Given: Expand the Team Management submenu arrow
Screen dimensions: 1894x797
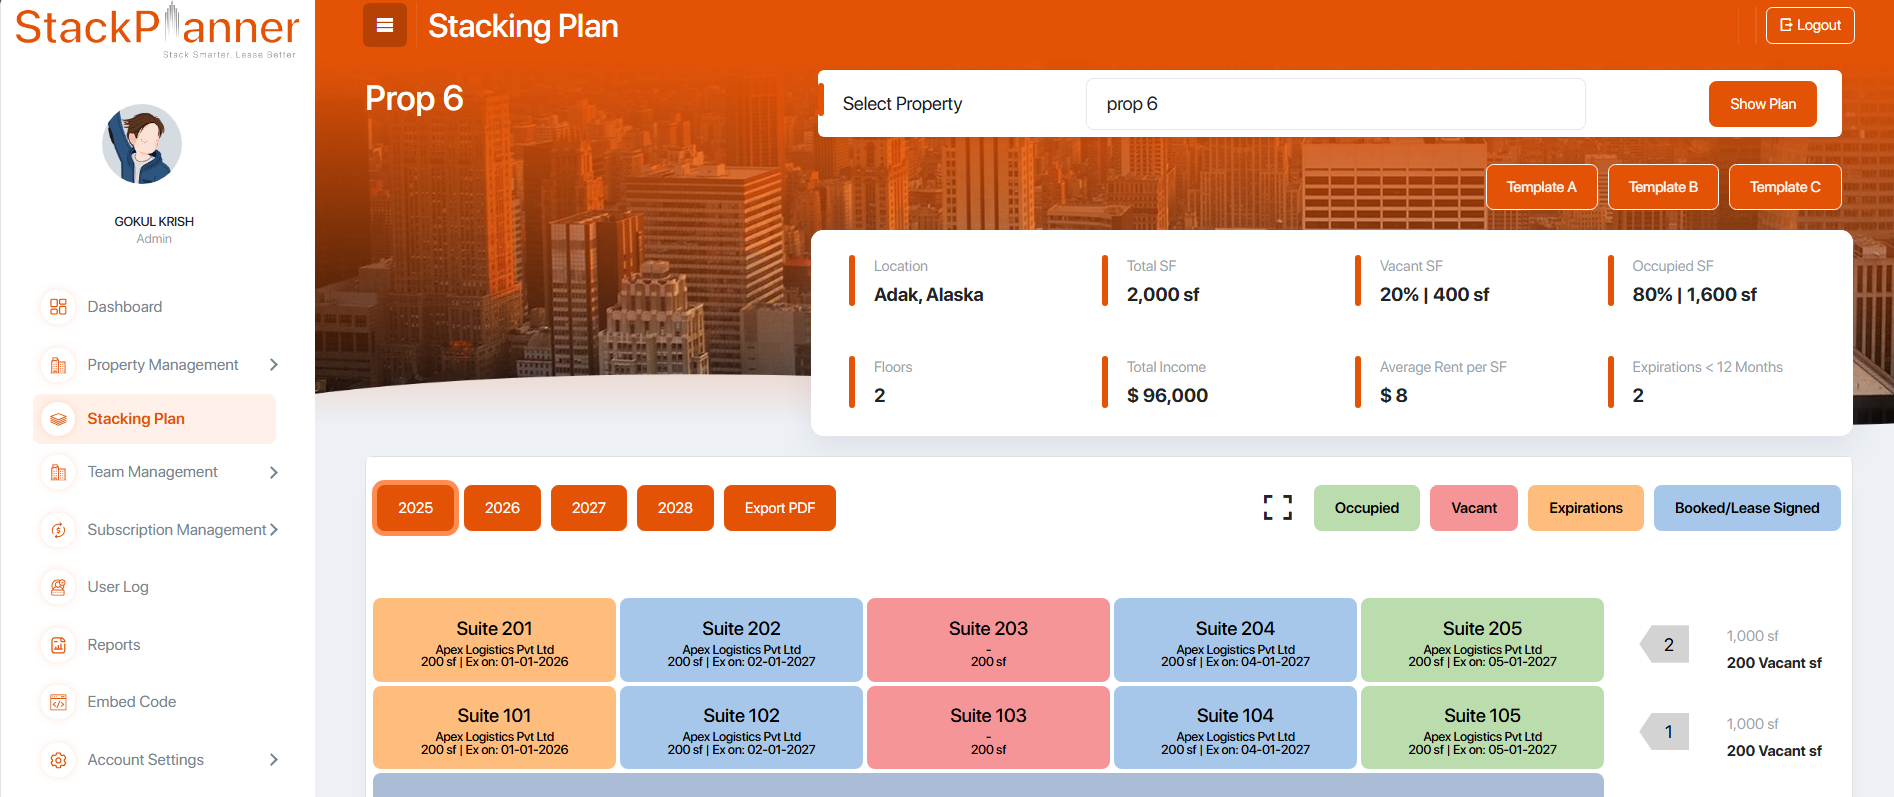Looking at the screenshot, I should click(273, 472).
